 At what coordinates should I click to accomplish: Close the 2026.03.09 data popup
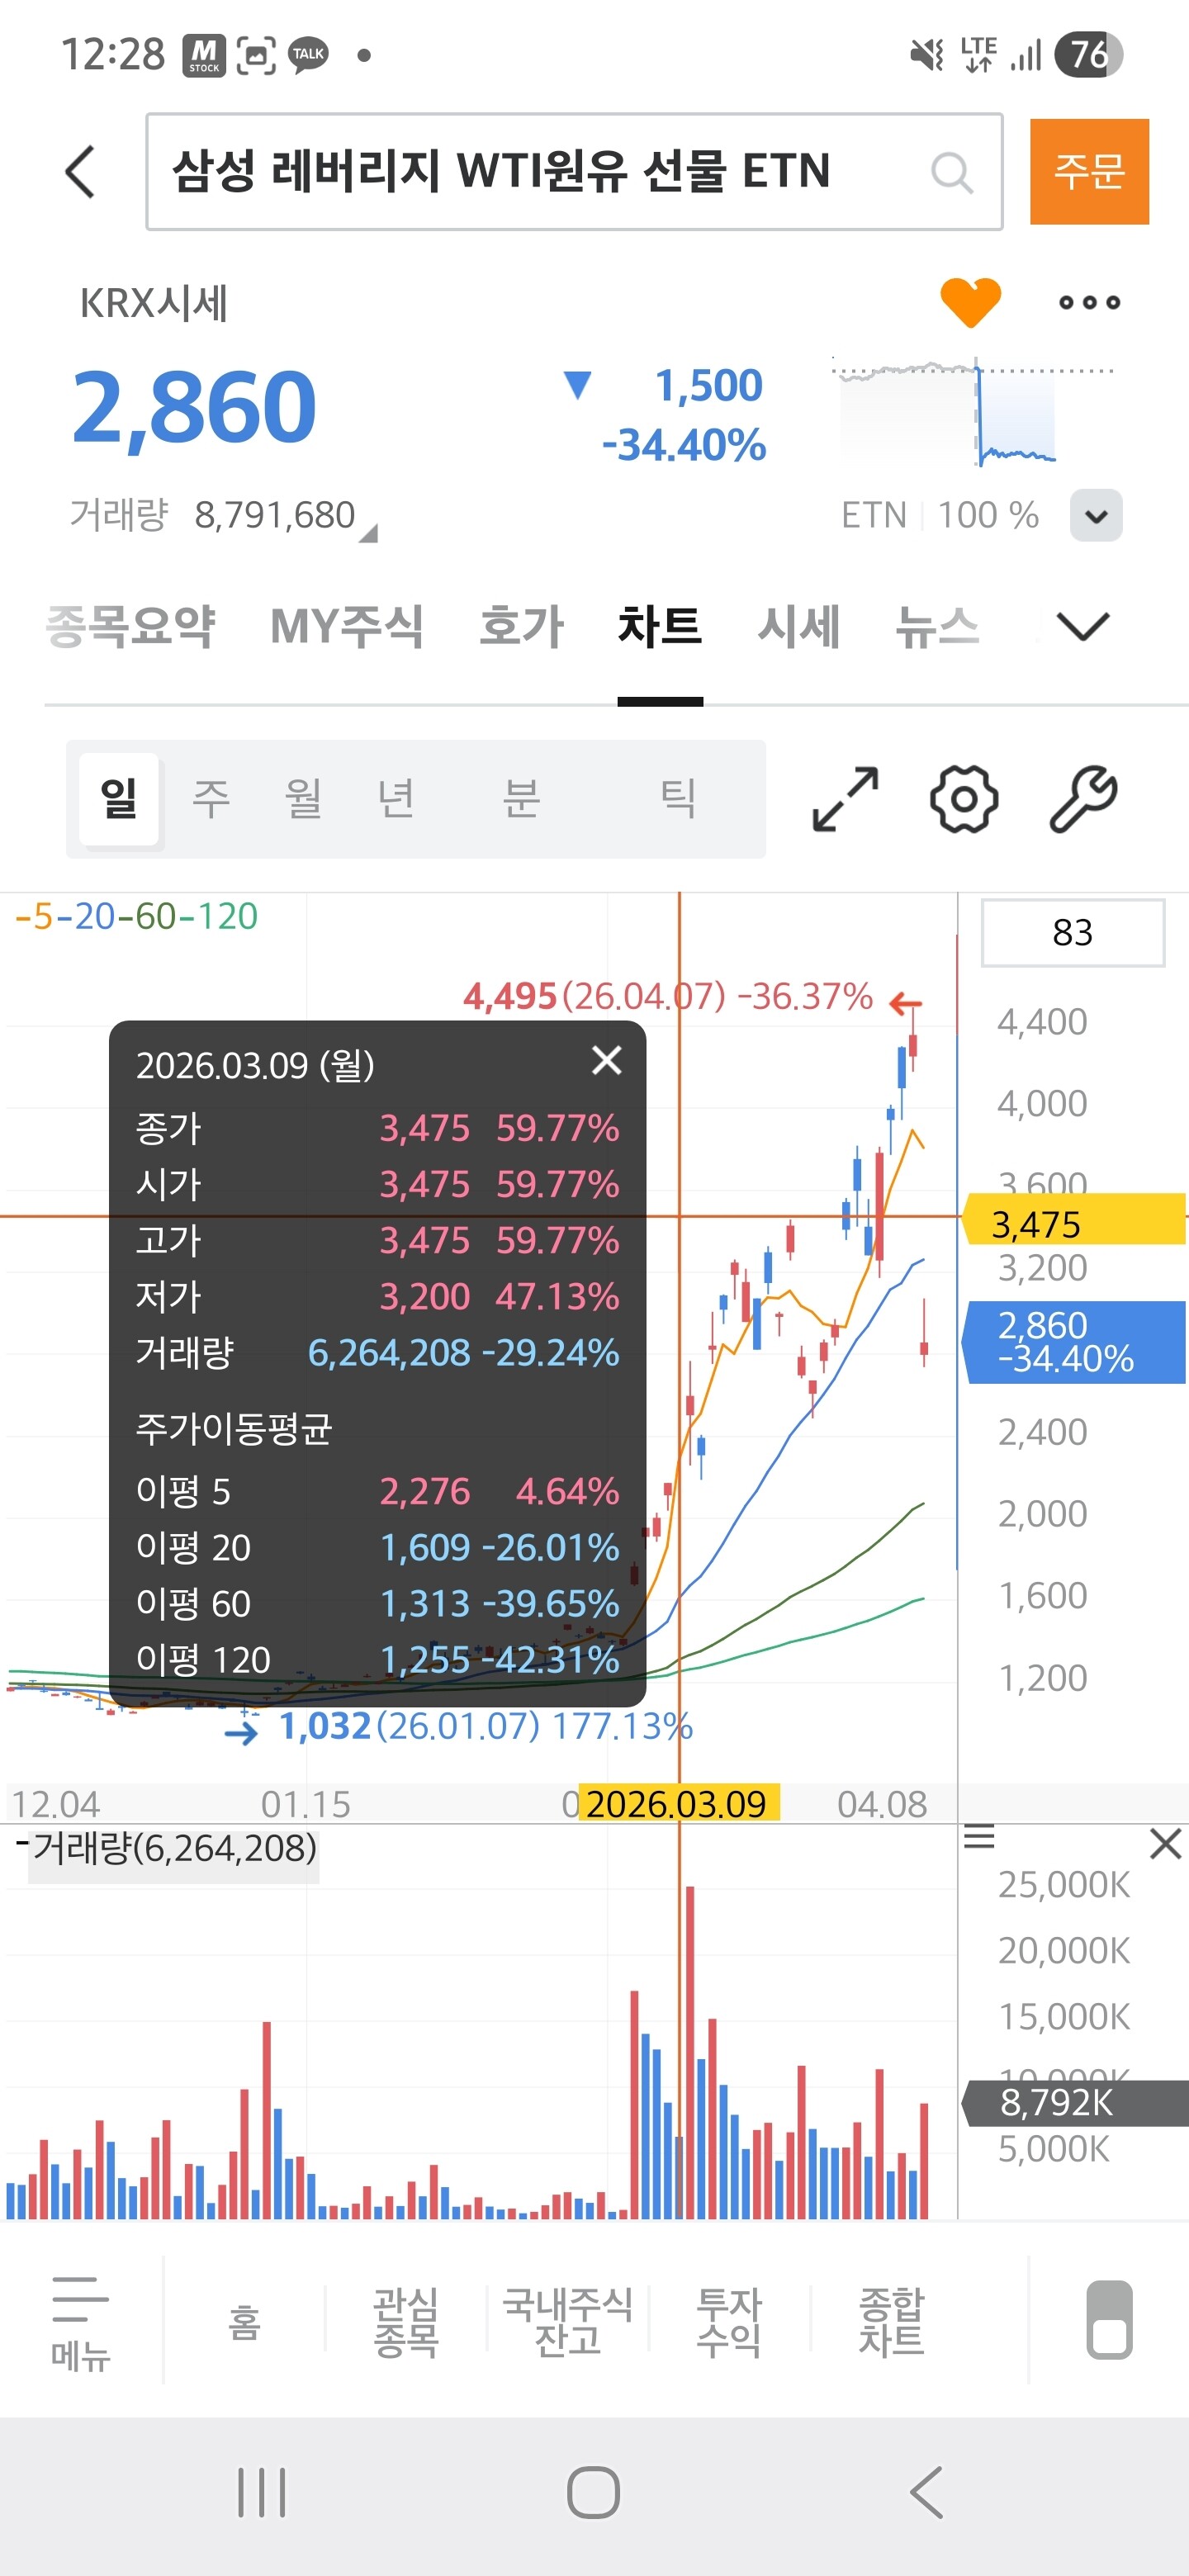[x=606, y=1060]
